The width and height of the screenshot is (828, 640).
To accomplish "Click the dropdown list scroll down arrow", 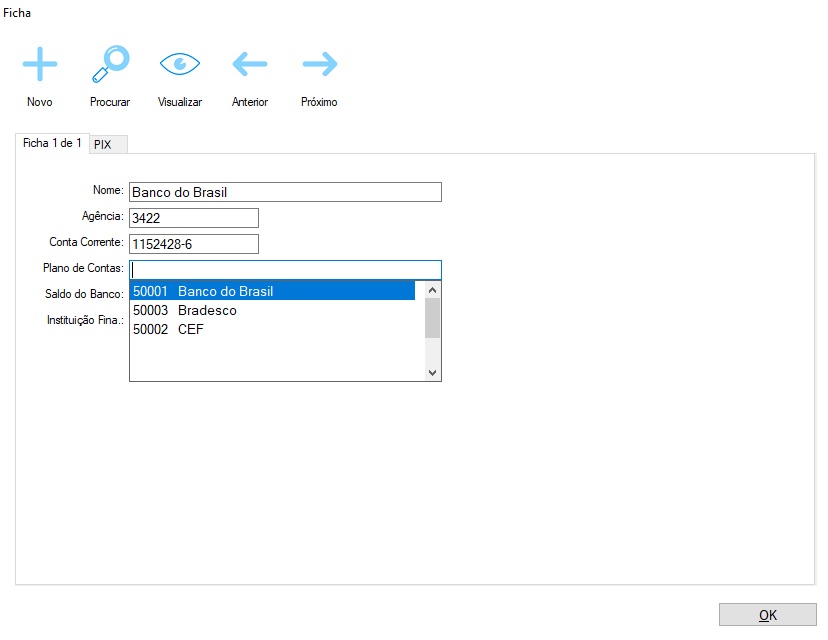I will click(x=433, y=372).
